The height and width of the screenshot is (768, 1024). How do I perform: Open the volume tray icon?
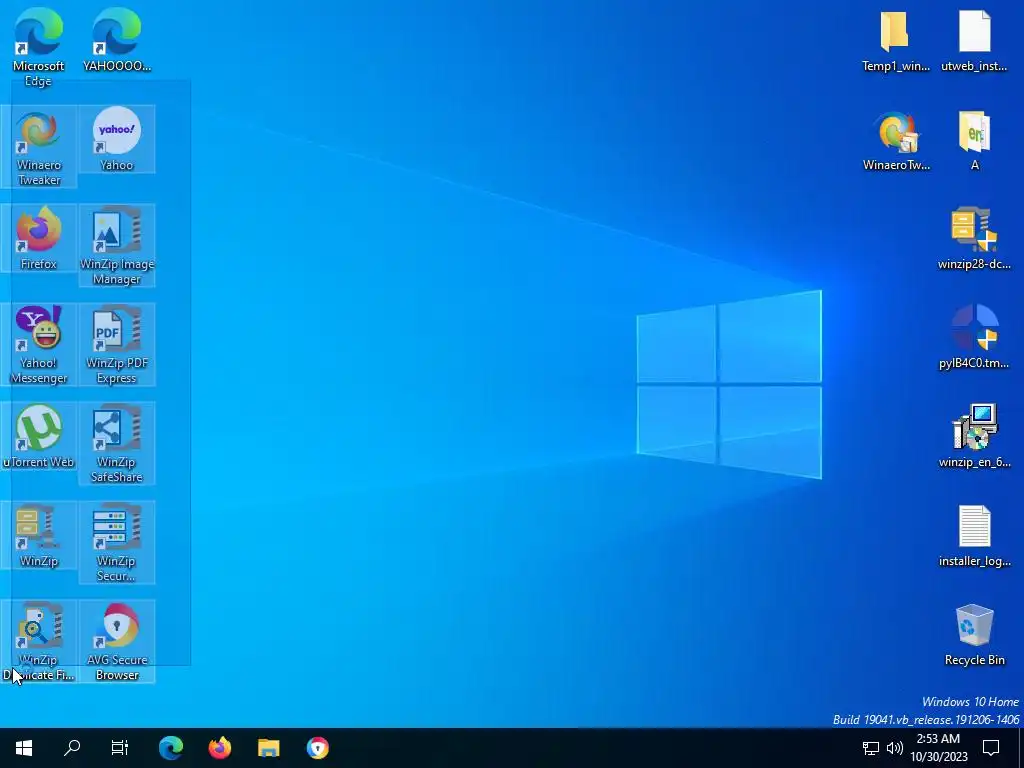(x=895, y=748)
